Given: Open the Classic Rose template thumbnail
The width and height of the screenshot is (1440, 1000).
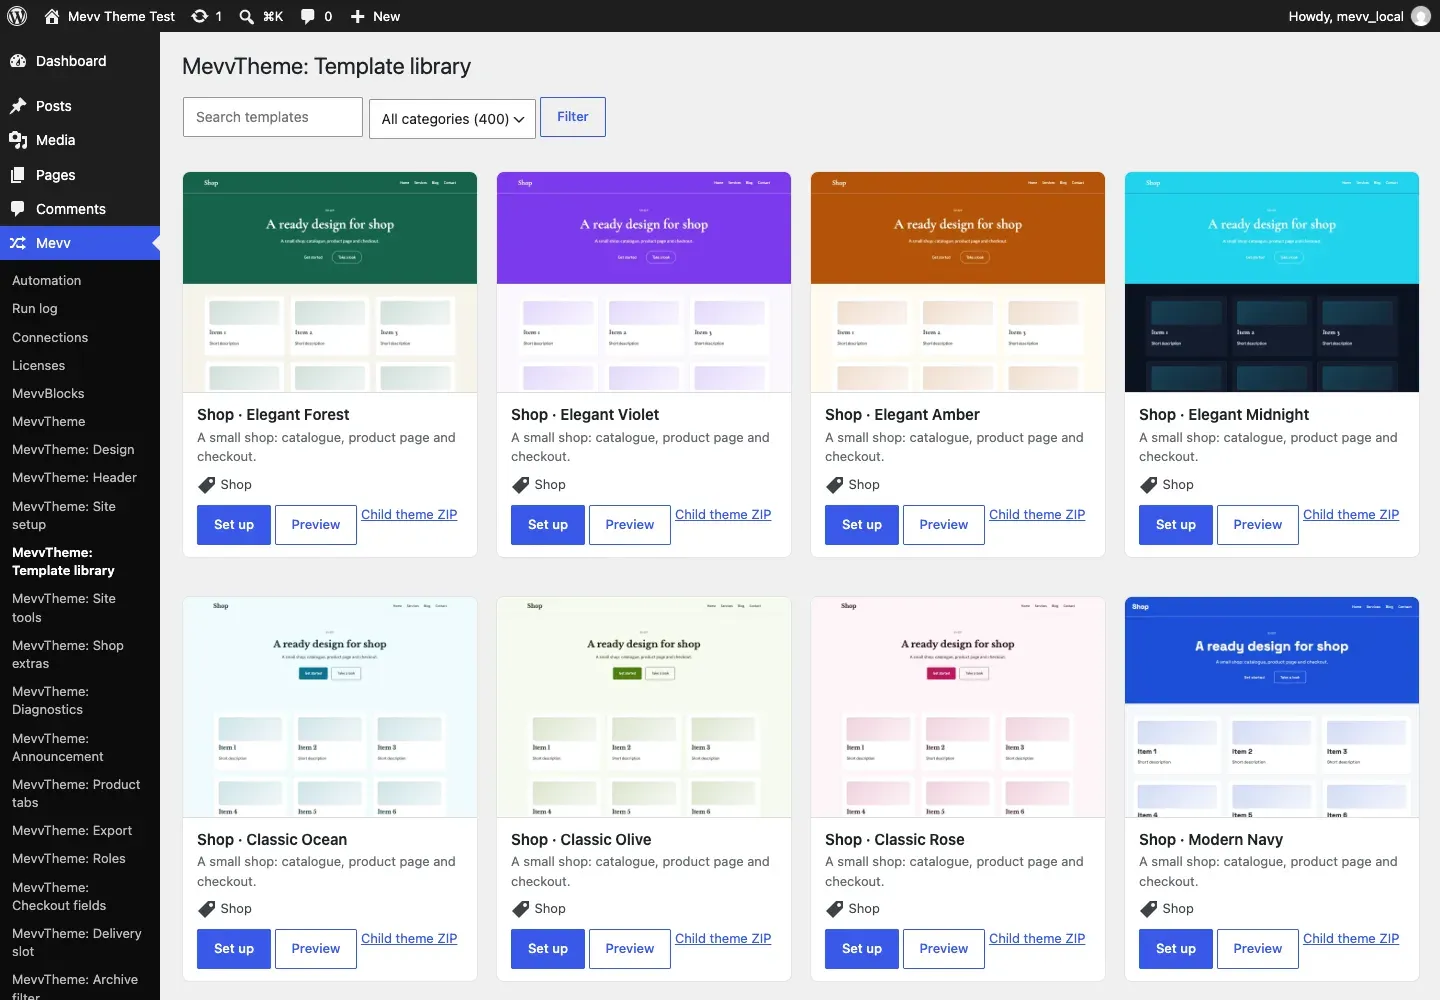Looking at the screenshot, I should pos(958,707).
